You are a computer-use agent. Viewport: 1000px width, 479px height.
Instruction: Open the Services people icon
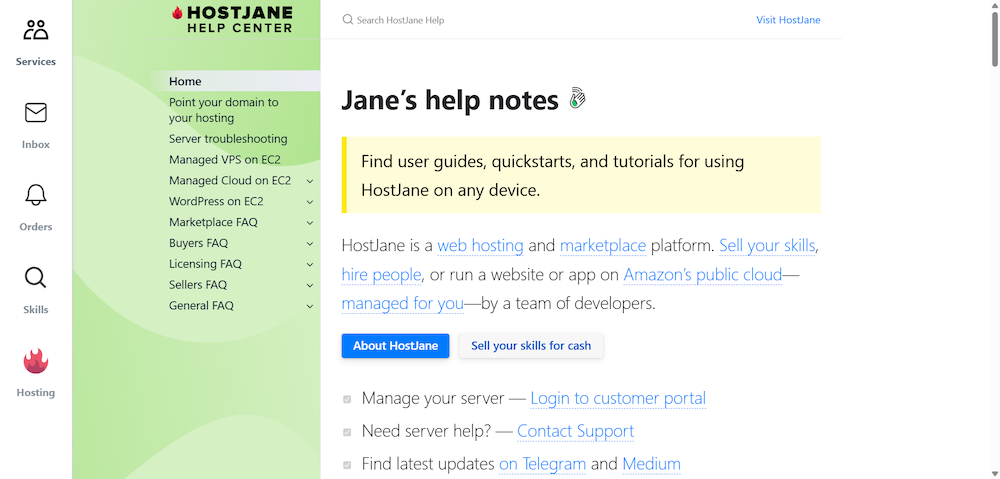[x=36, y=30]
